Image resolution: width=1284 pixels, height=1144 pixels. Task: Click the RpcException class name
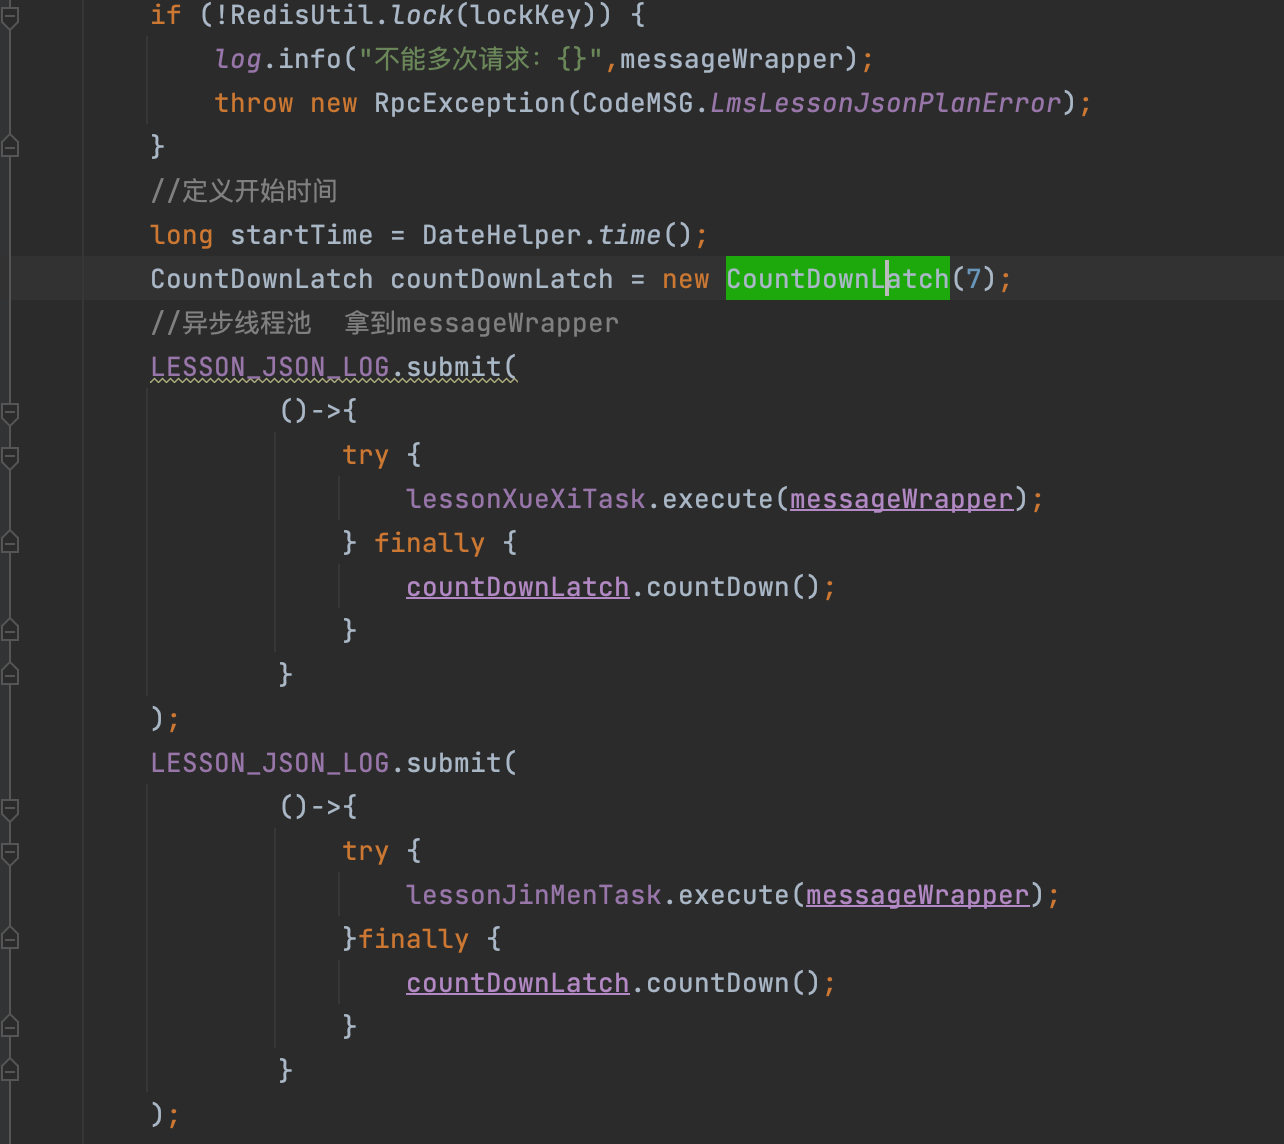(x=470, y=103)
